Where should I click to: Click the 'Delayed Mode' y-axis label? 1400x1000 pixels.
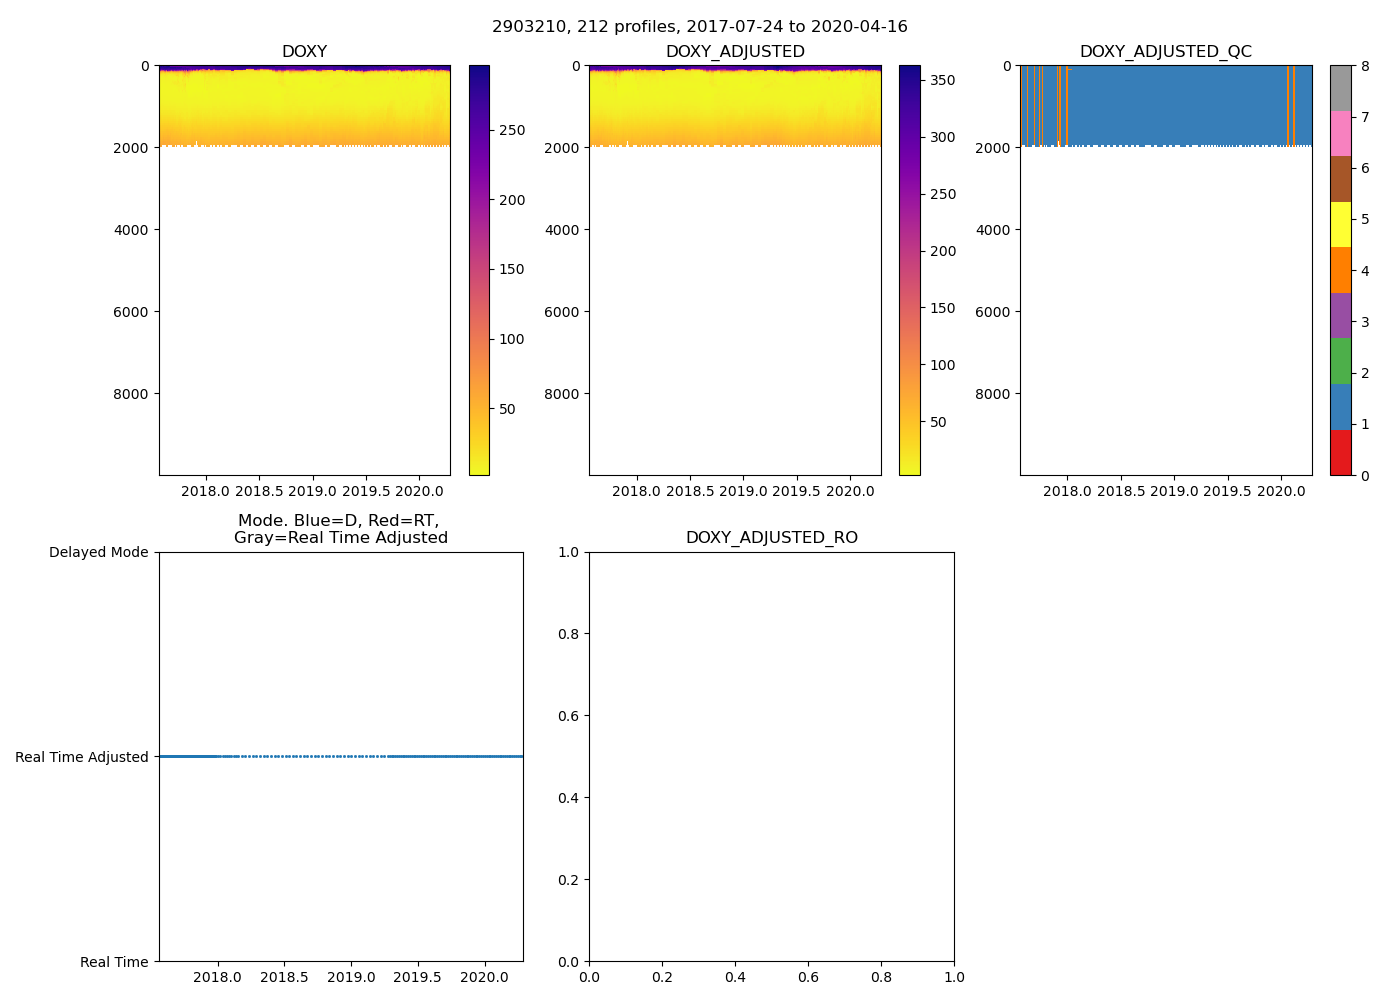point(98,552)
